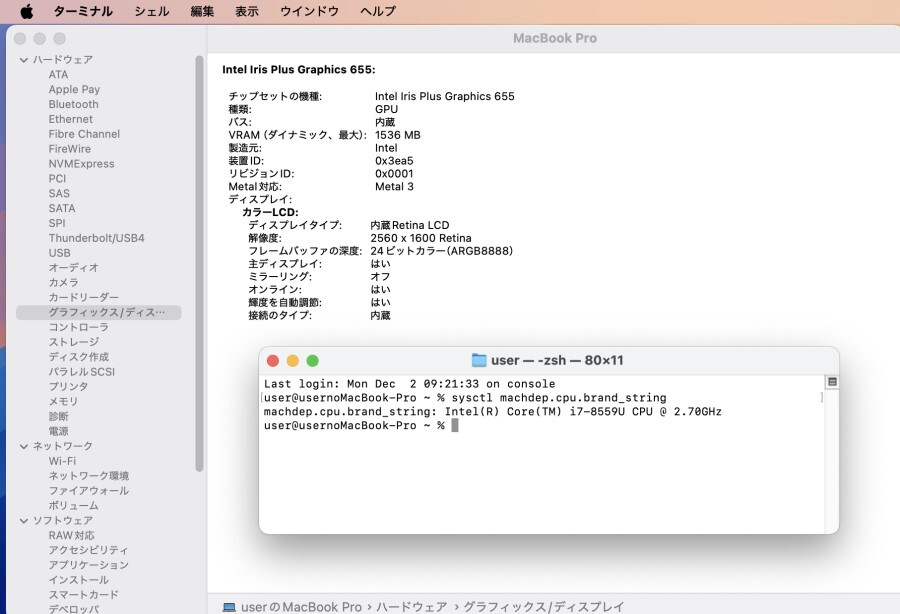The height and width of the screenshot is (614, 900).
Task: Select Ethernet in the sidebar
Action: (71, 119)
